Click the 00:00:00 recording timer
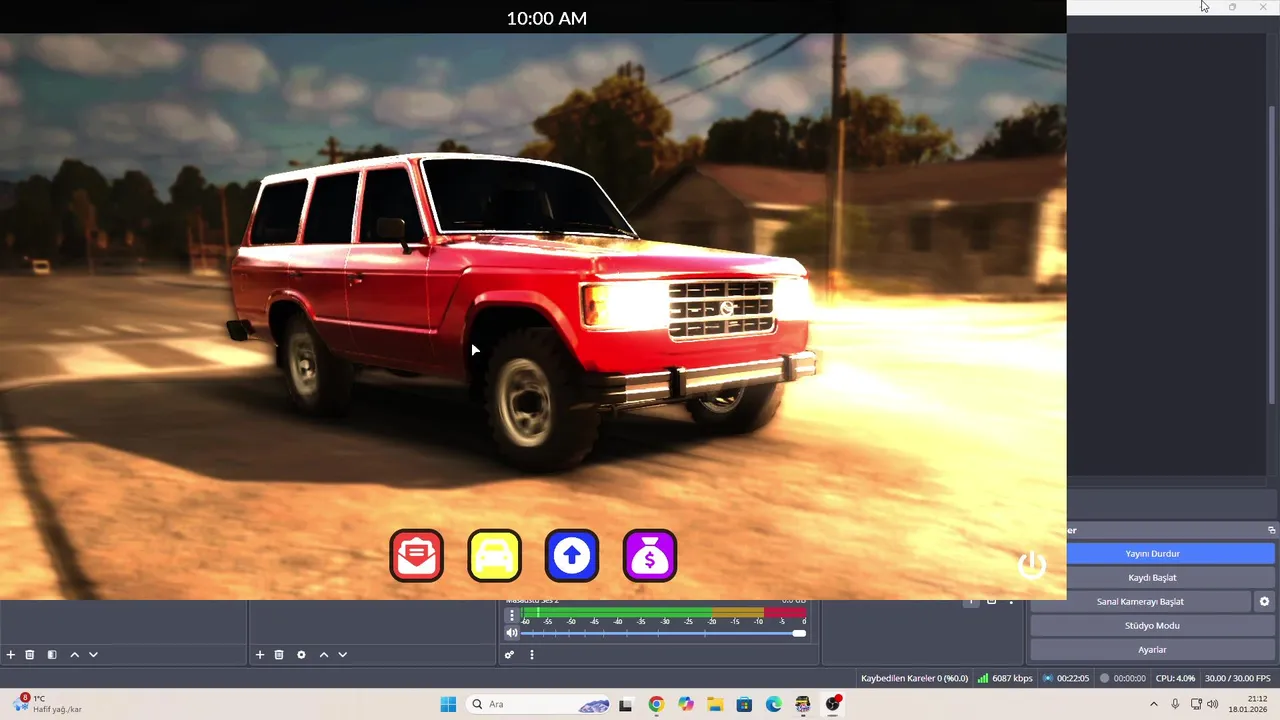The height and width of the screenshot is (720, 1280). coord(1122,678)
